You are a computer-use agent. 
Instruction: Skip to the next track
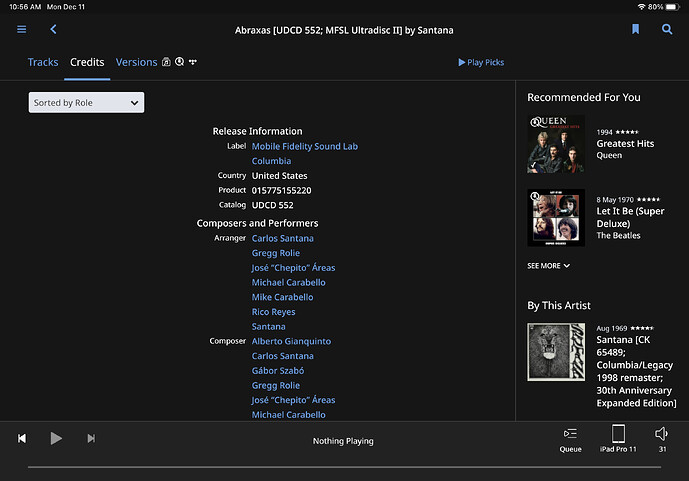point(91,438)
